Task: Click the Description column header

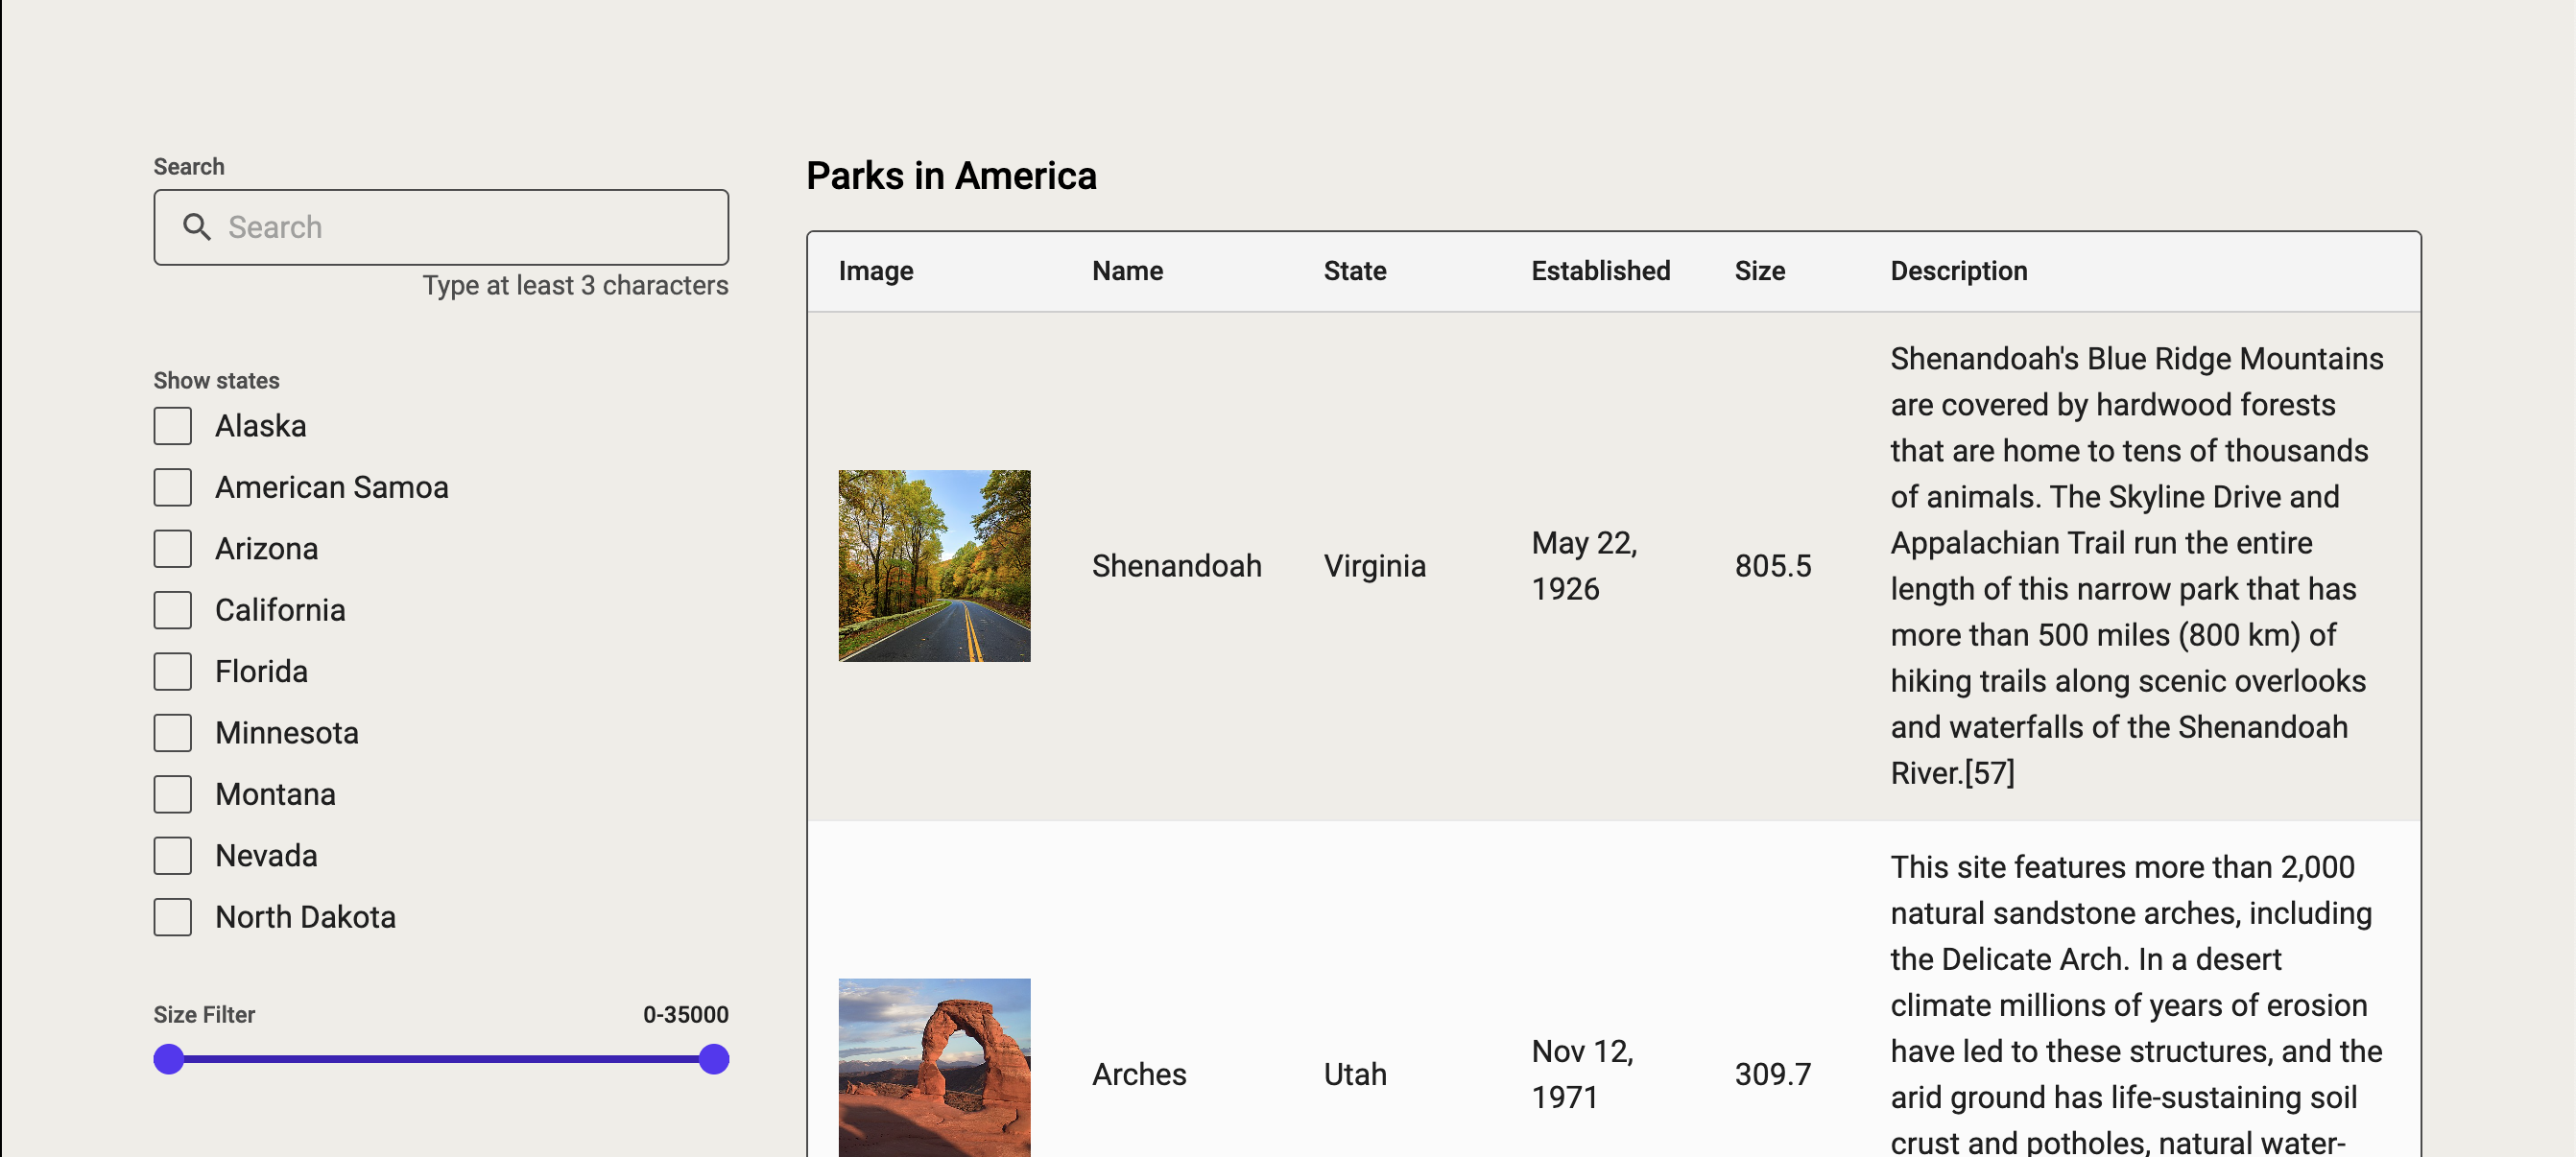Action: [x=1958, y=271]
